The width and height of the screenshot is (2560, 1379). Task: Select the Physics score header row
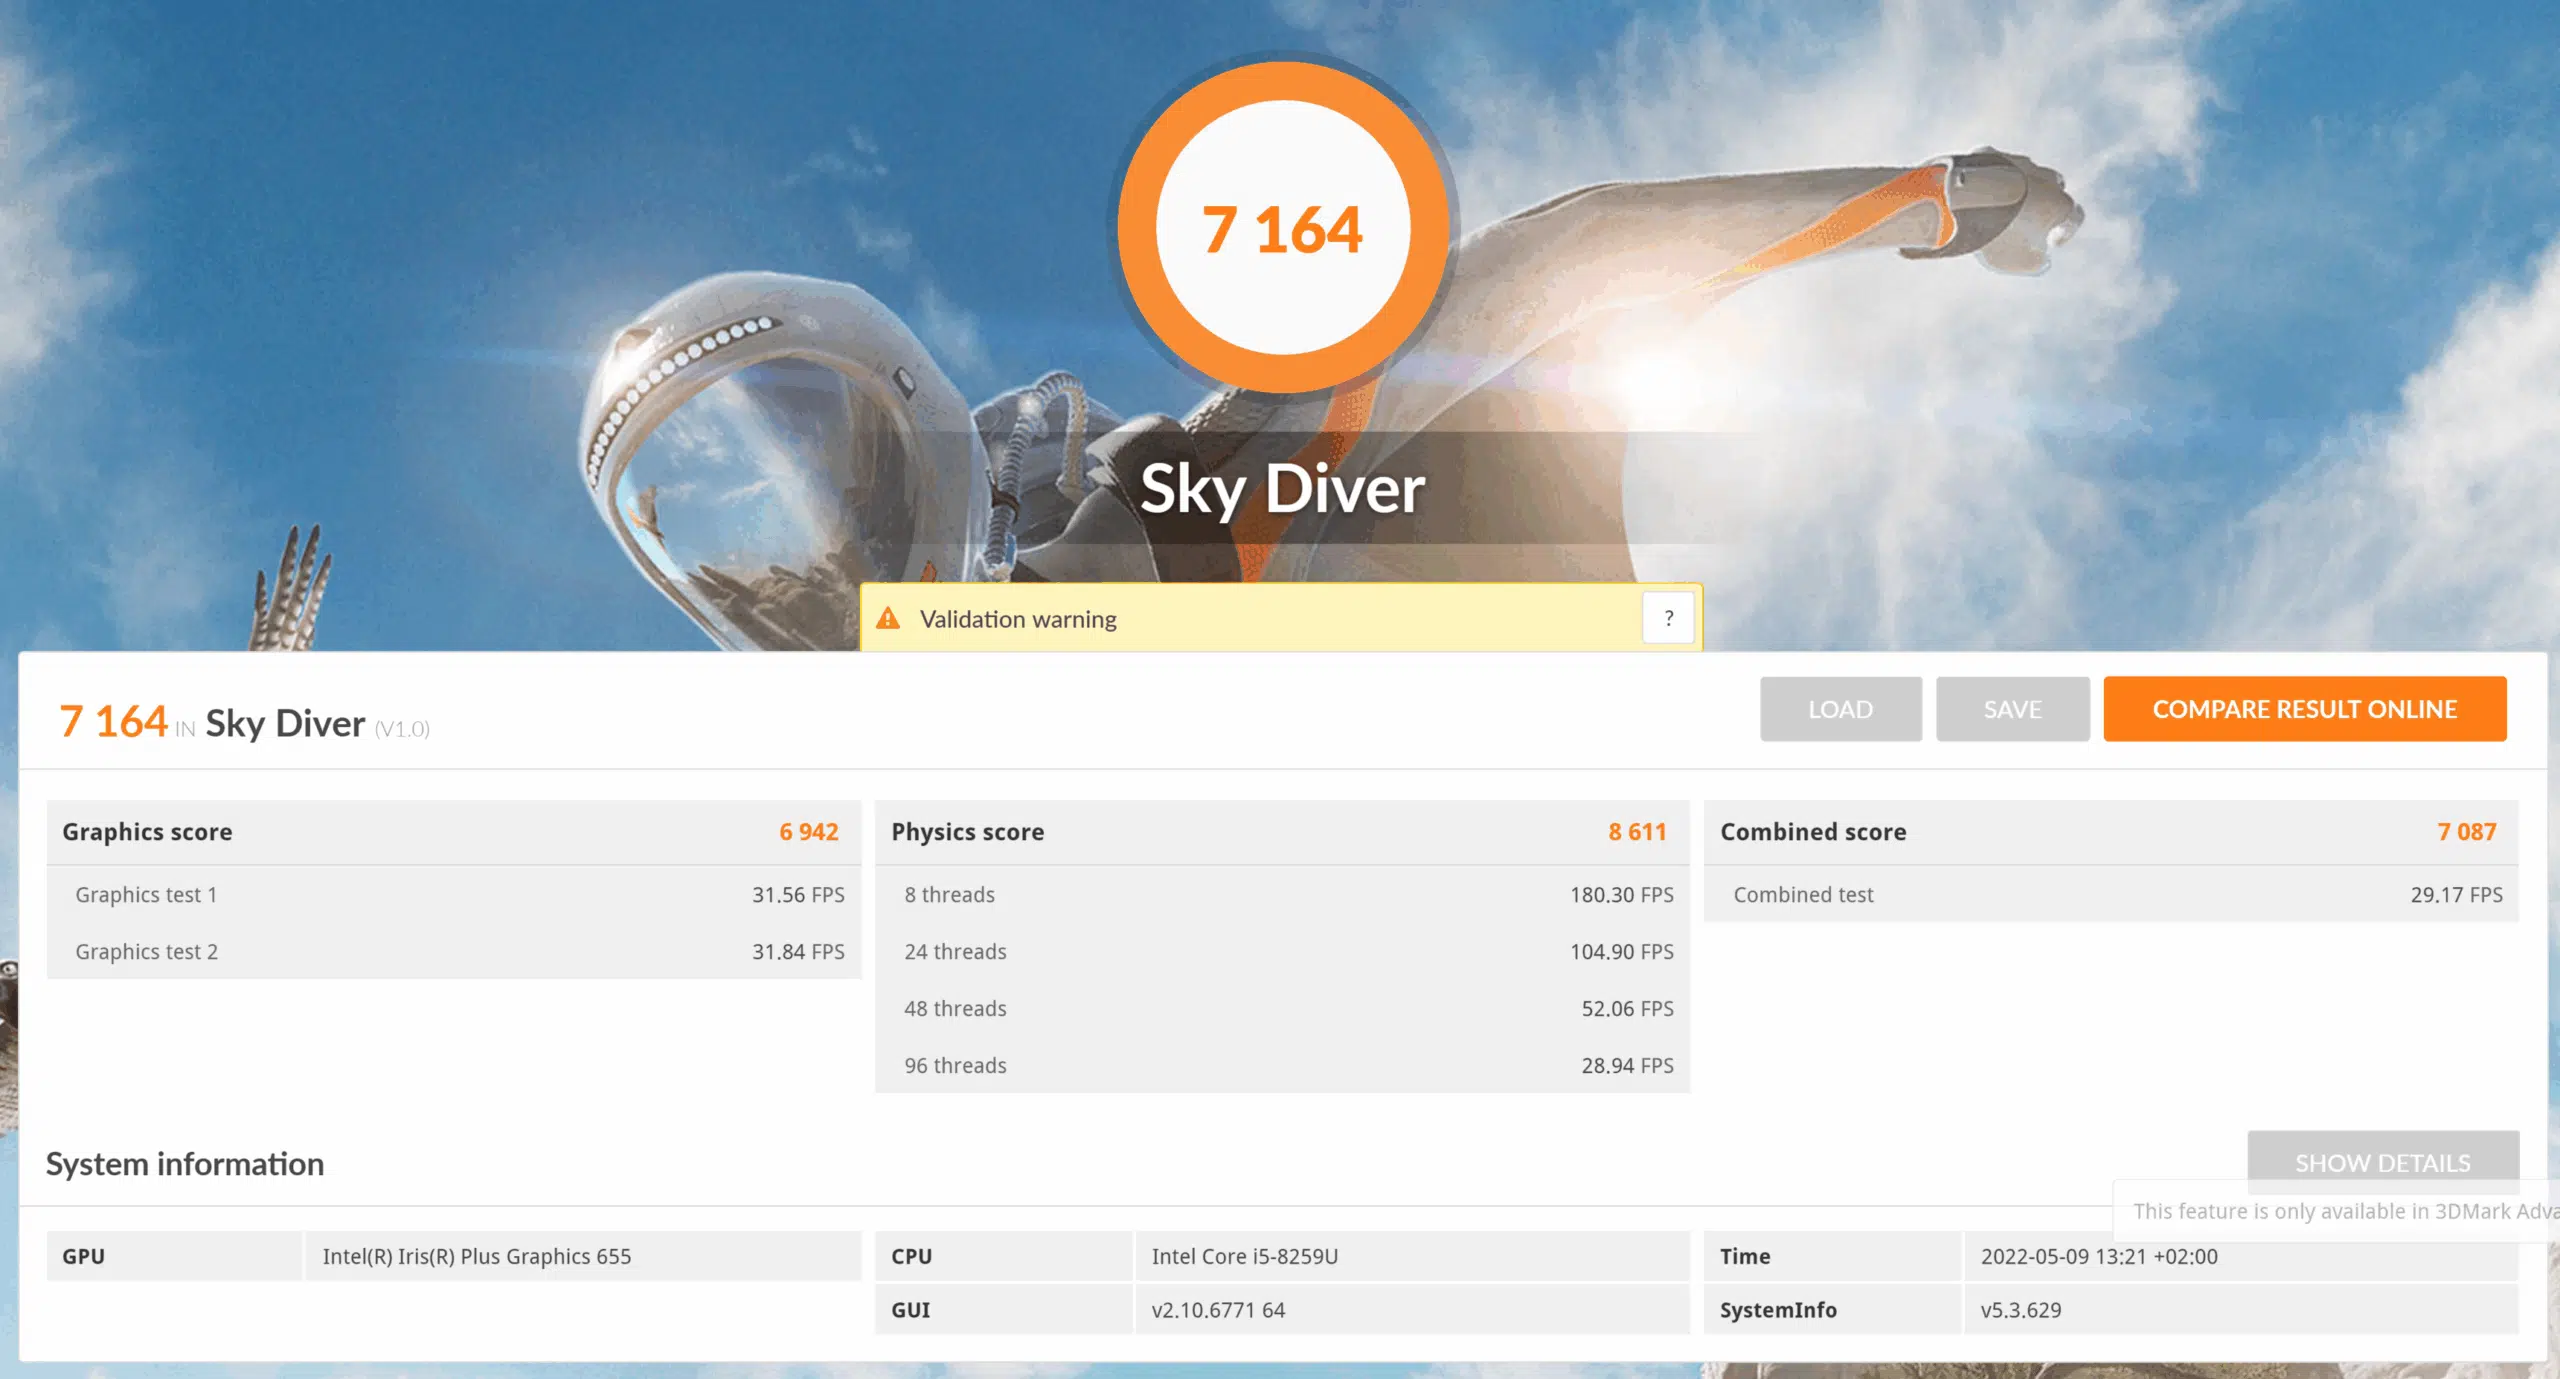click(1281, 832)
